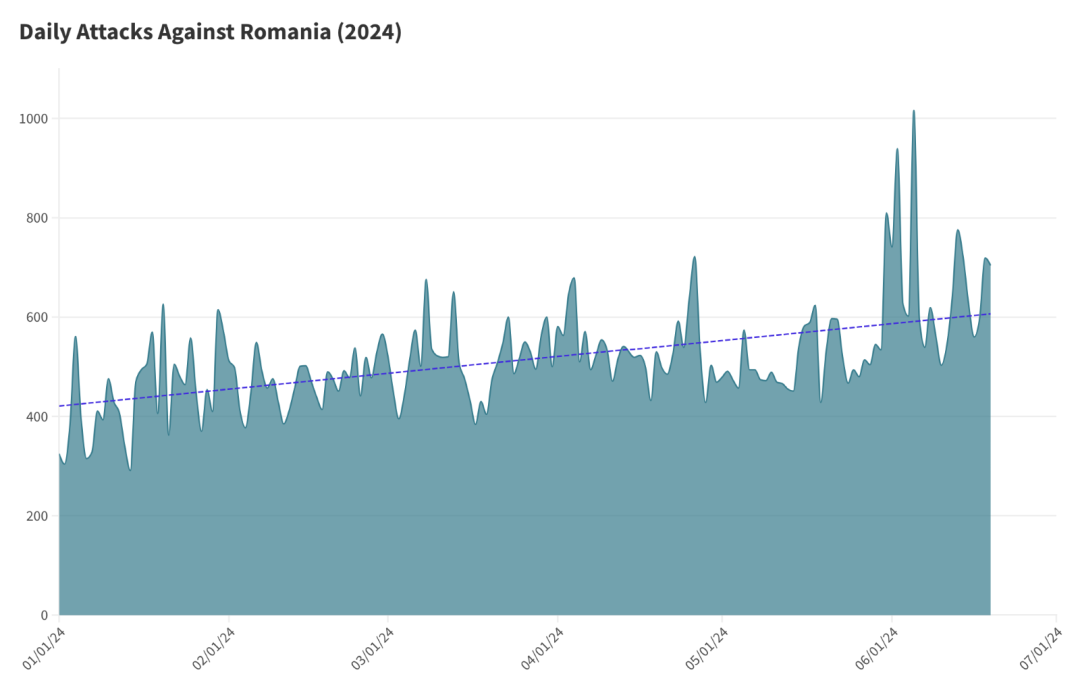Click the 200 label on the y-axis

click(x=38, y=516)
